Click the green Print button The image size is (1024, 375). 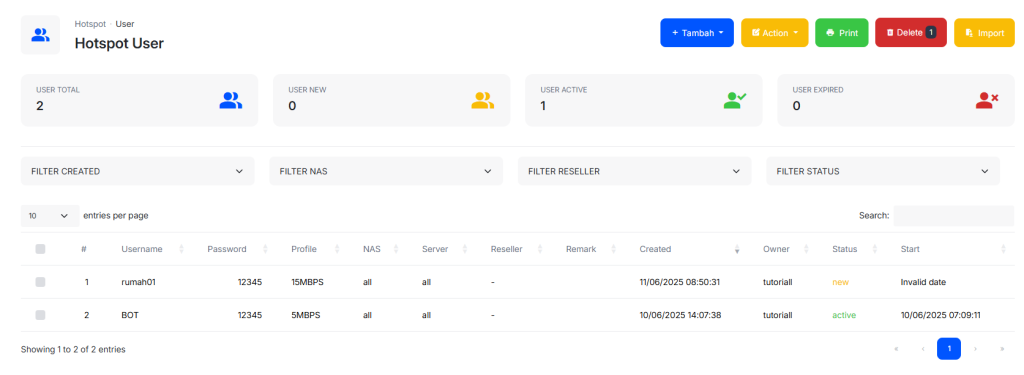pyautogui.click(x=842, y=33)
